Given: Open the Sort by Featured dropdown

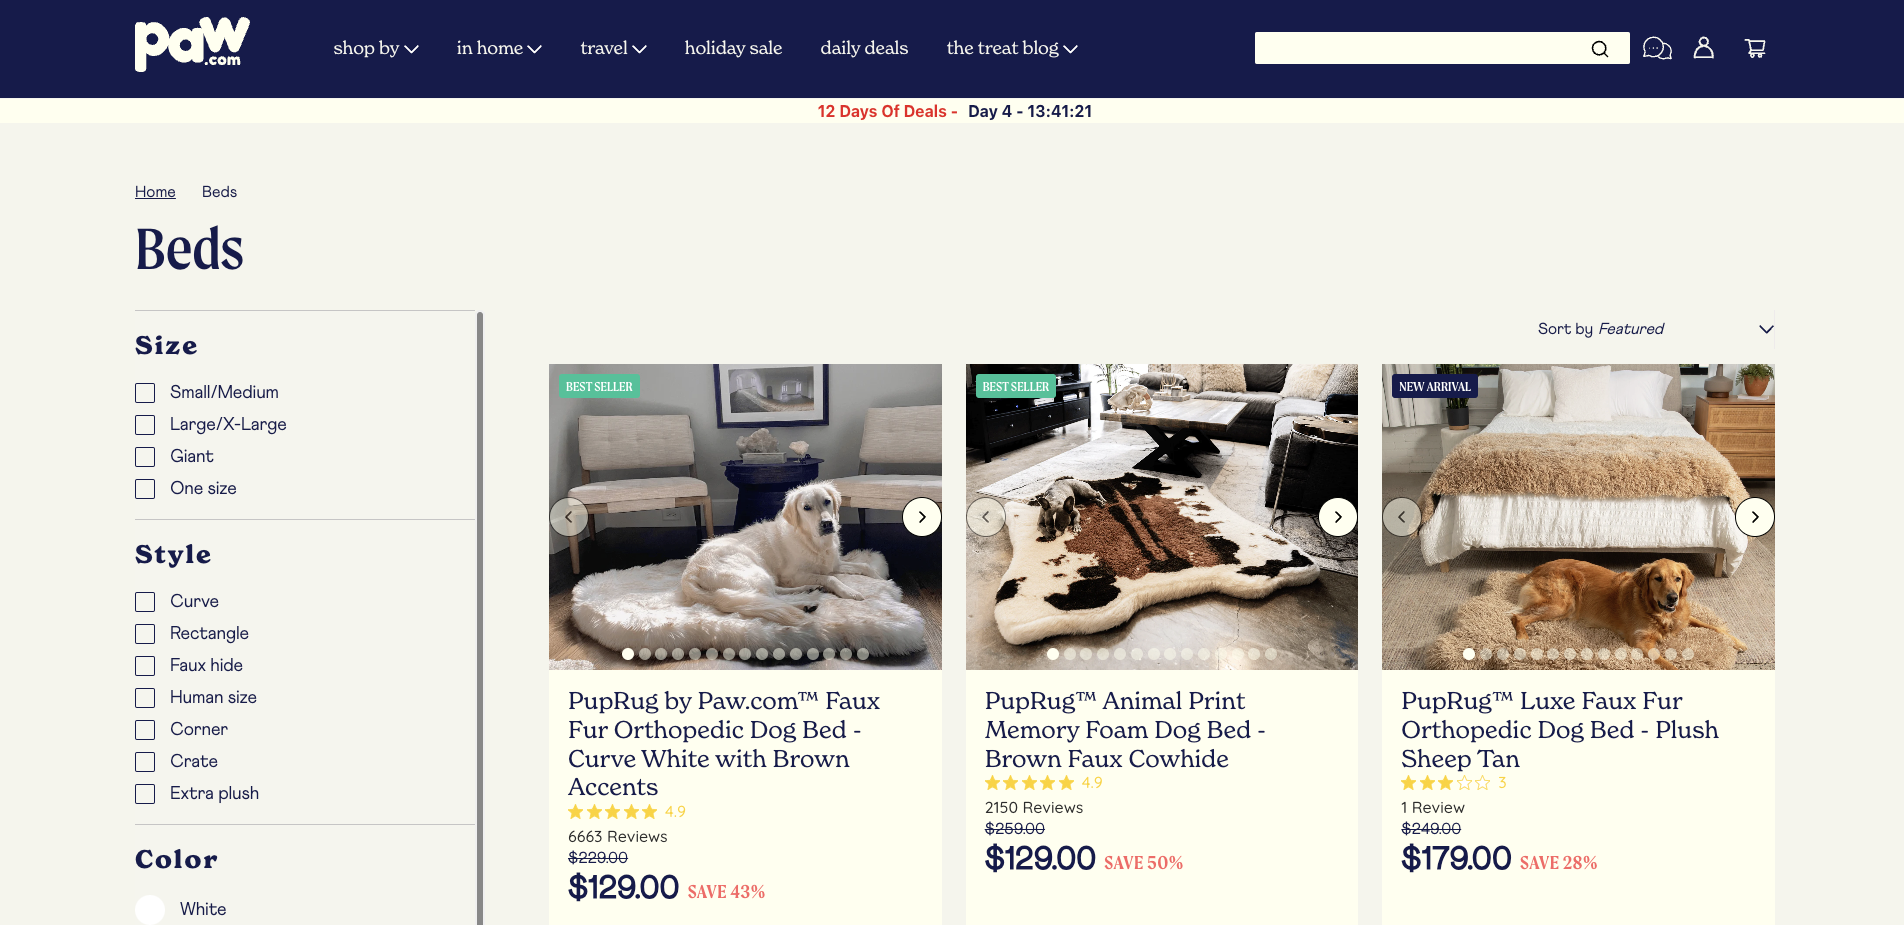Looking at the screenshot, I should coord(1655,329).
